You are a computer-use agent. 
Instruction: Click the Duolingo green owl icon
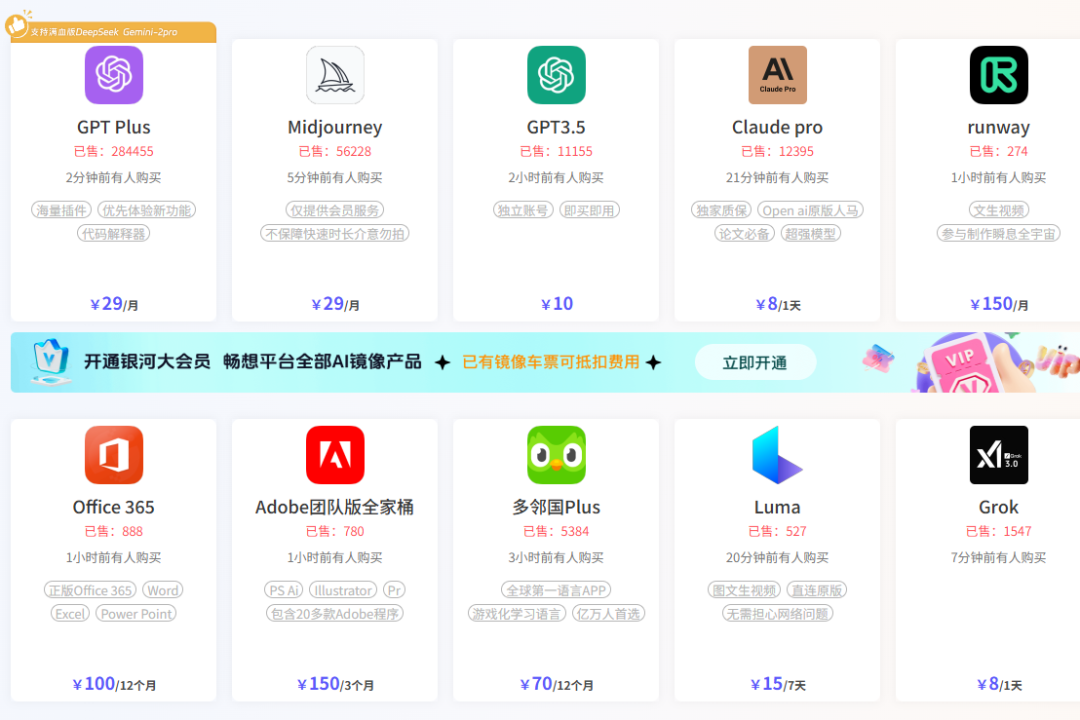556,455
